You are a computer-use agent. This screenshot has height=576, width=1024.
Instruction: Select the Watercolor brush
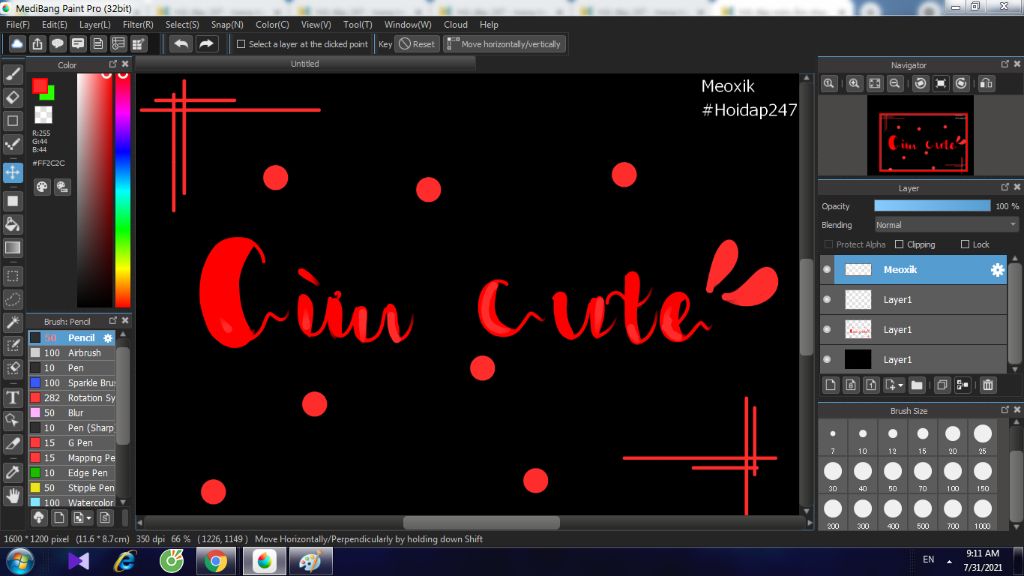72,503
